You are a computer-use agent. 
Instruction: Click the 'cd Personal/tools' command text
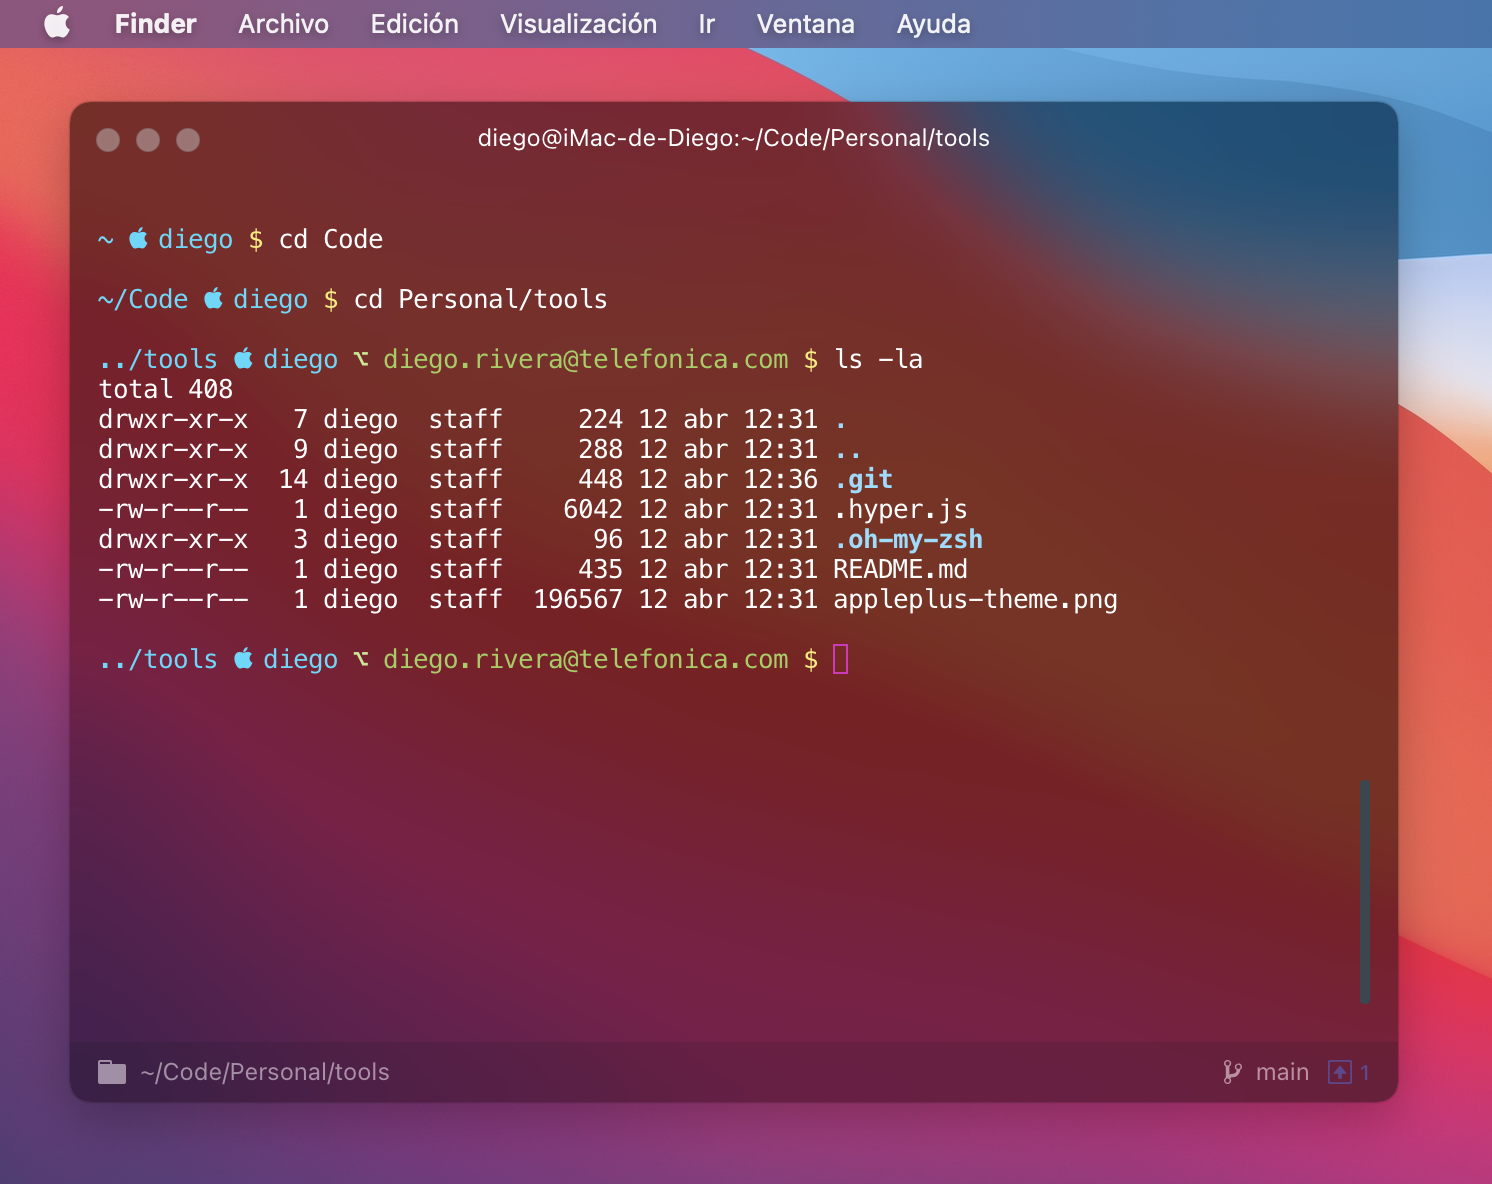click(481, 299)
